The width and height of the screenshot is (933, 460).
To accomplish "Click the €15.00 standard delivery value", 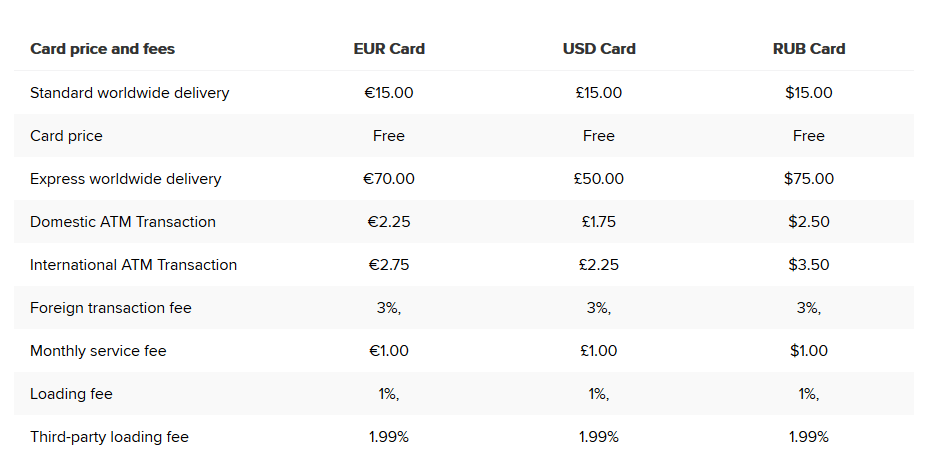I will tap(389, 93).
